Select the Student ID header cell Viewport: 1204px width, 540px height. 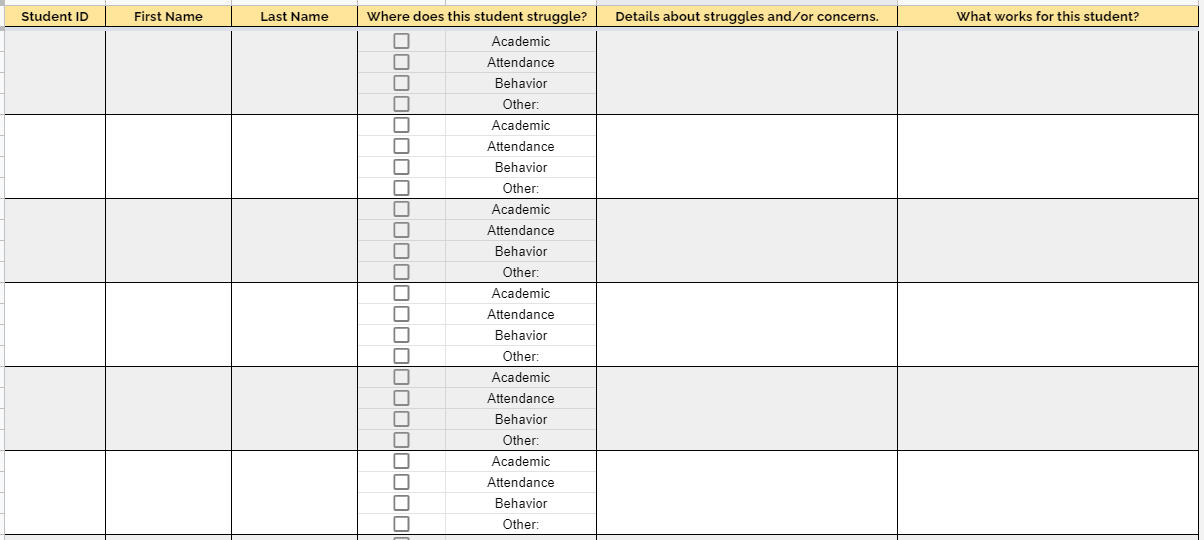point(55,16)
